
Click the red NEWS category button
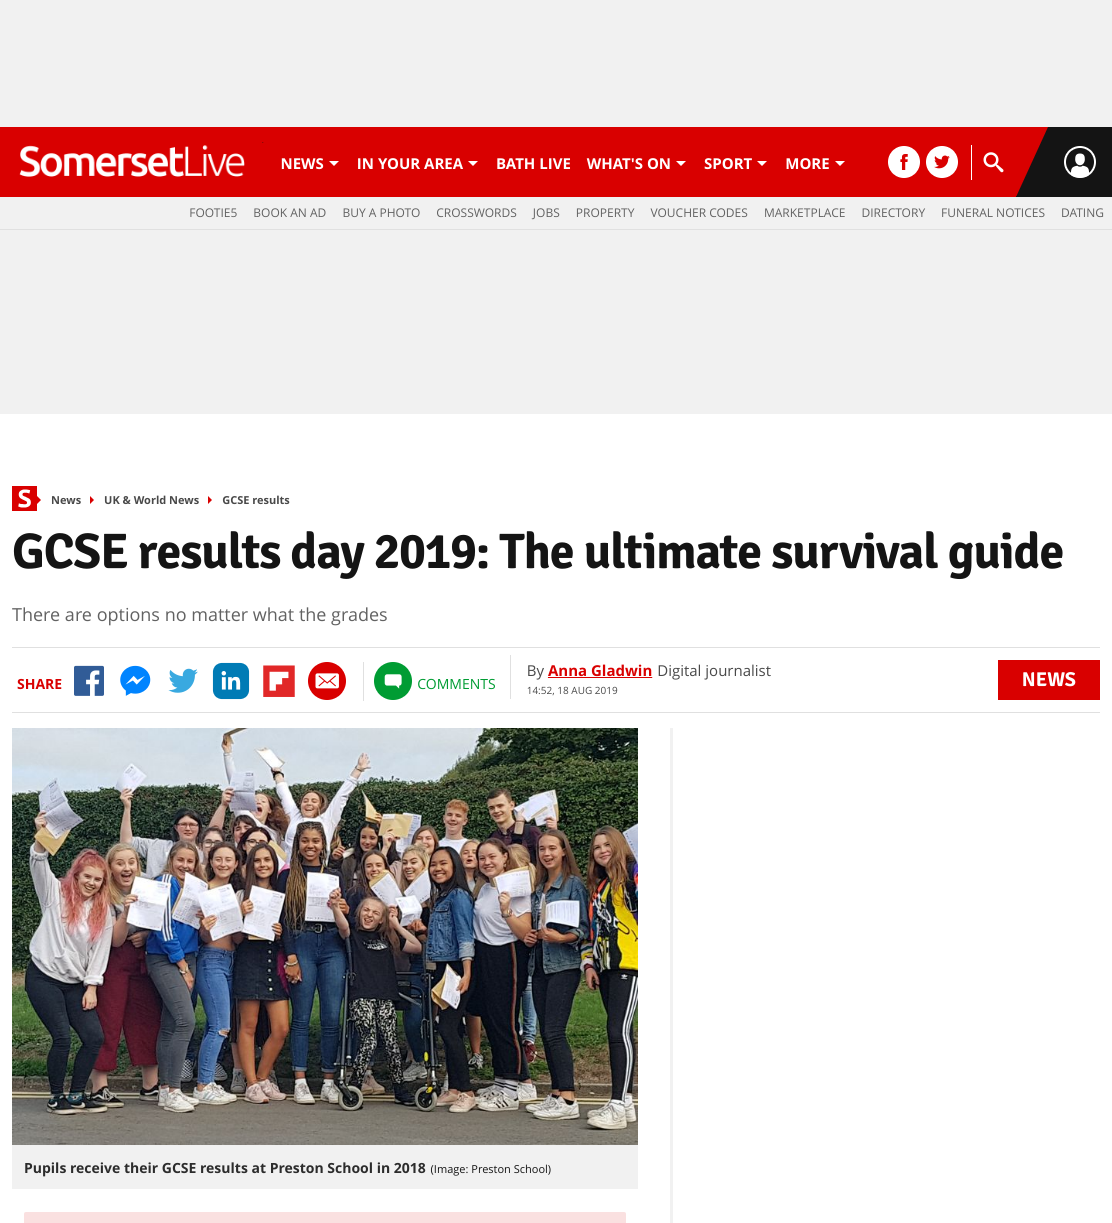(1049, 680)
